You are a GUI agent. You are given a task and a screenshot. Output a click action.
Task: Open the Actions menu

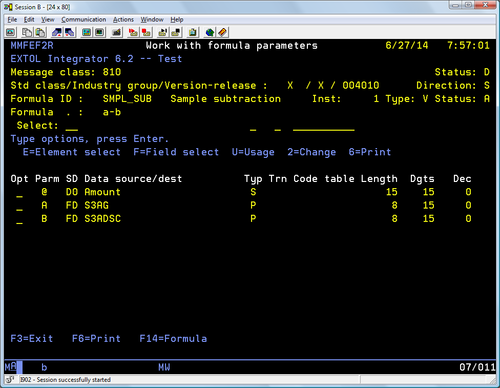click(123, 20)
